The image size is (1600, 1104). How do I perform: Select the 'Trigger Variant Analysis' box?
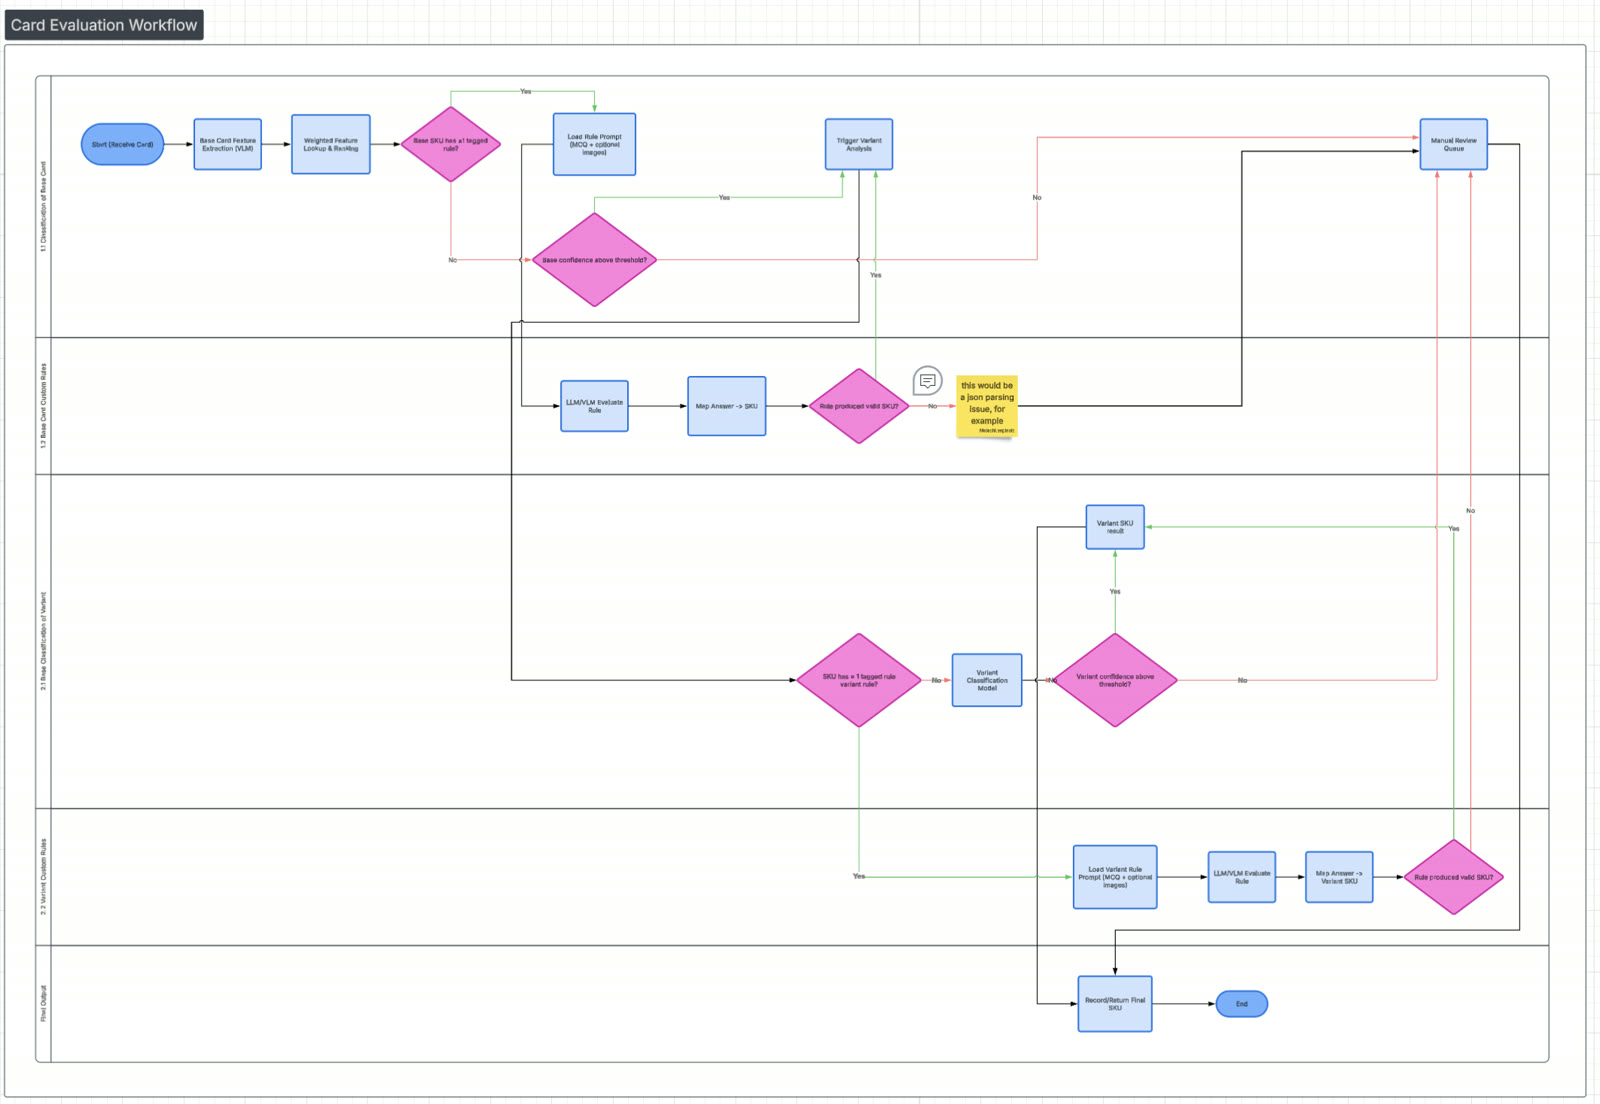(859, 144)
